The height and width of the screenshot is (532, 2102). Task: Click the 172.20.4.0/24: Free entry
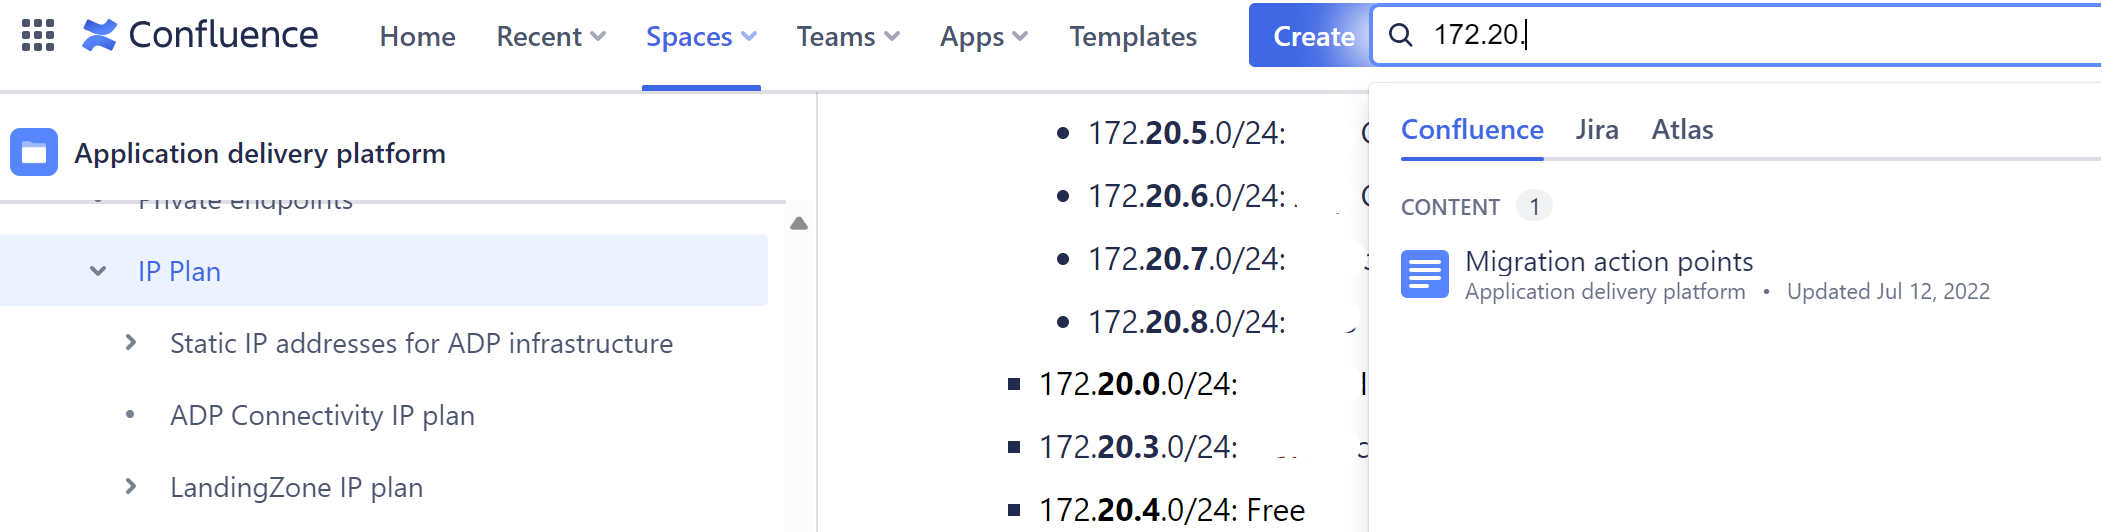click(x=1172, y=510)
